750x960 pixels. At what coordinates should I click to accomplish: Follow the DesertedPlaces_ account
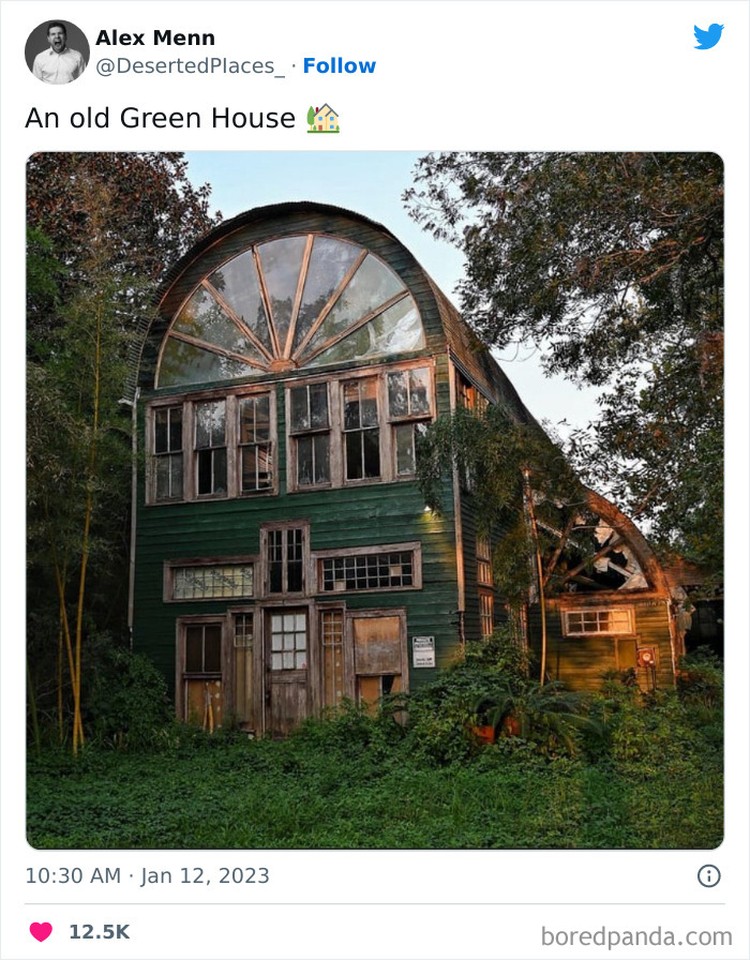pyautogui.click(x=339, y=66)
